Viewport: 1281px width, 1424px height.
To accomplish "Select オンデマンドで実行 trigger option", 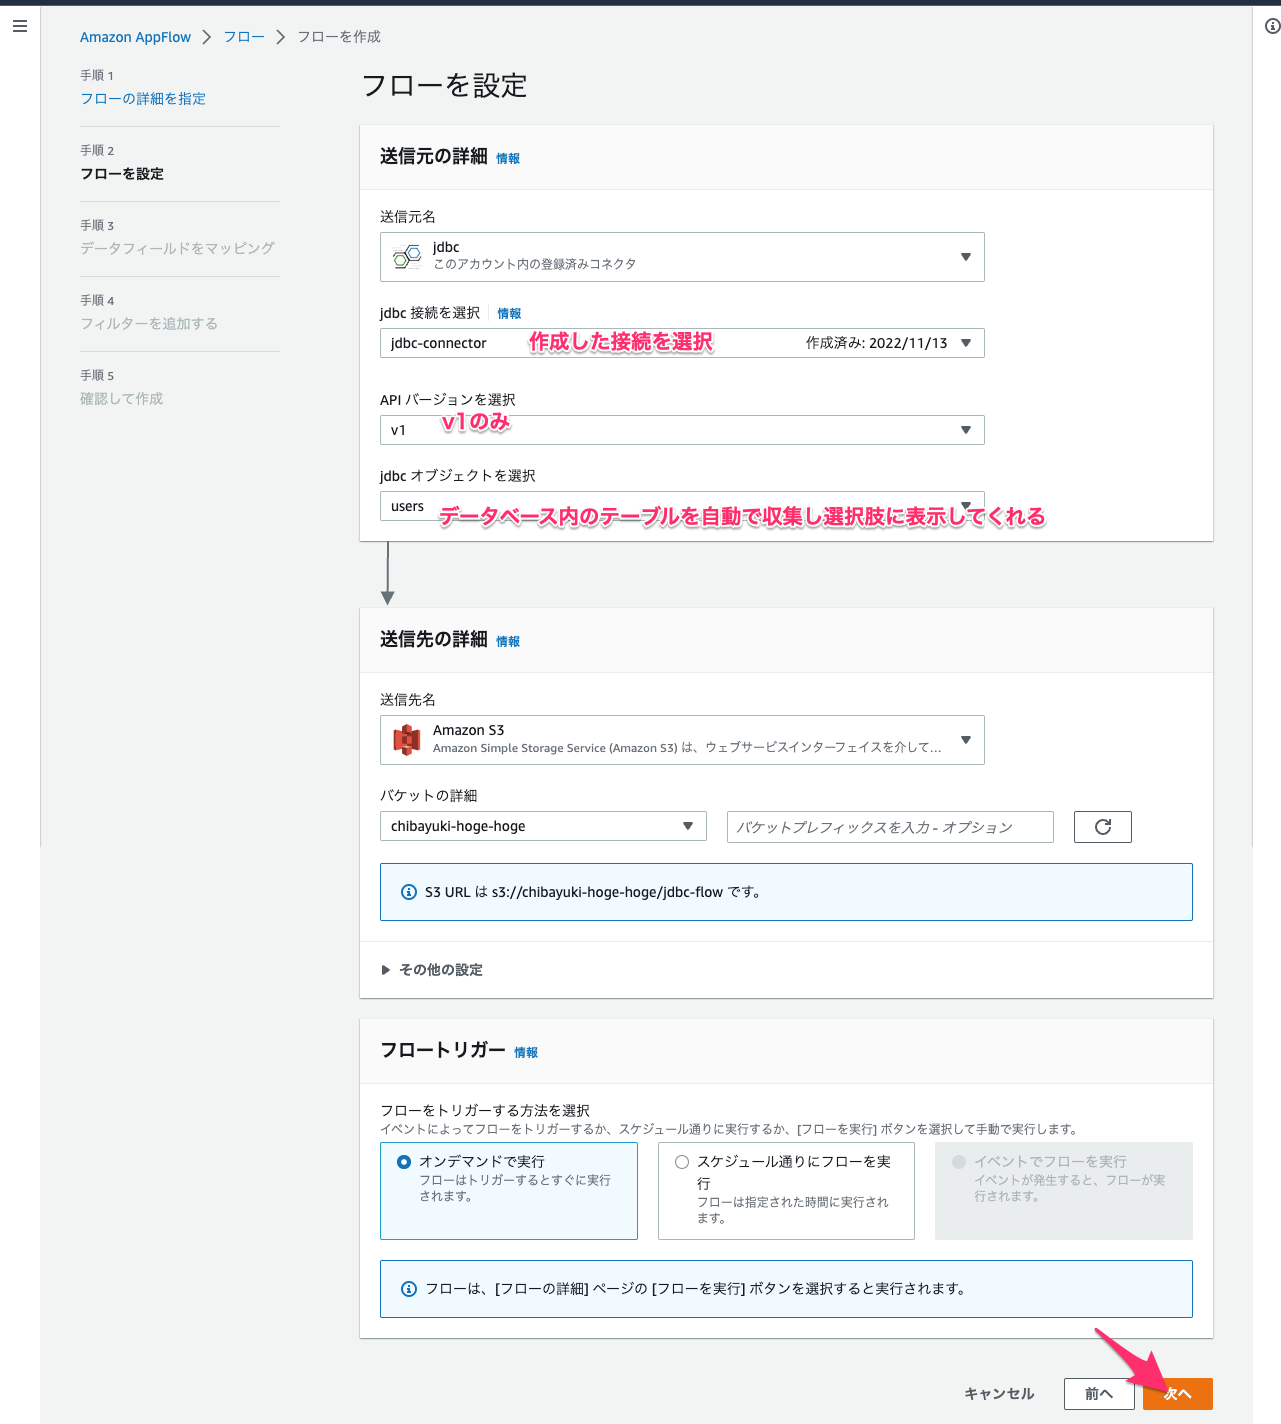I will click(x=403, y=1161).
